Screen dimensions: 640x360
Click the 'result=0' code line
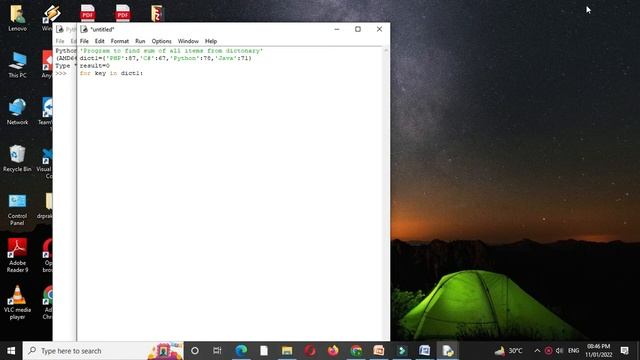[94, 66]
